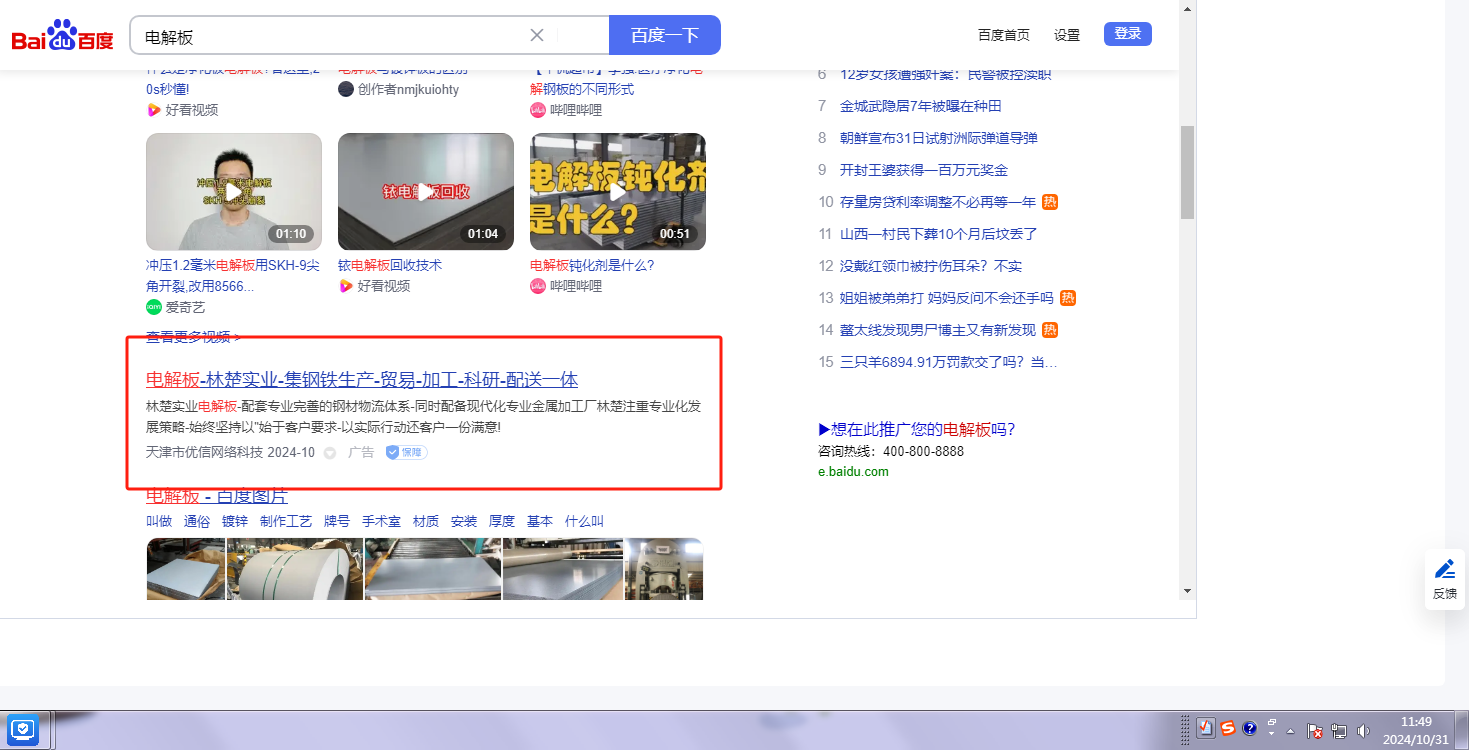Screen dimensions: 1469x750
Task: Click the scrollbar down arrow
Action: coord(1187,591)
